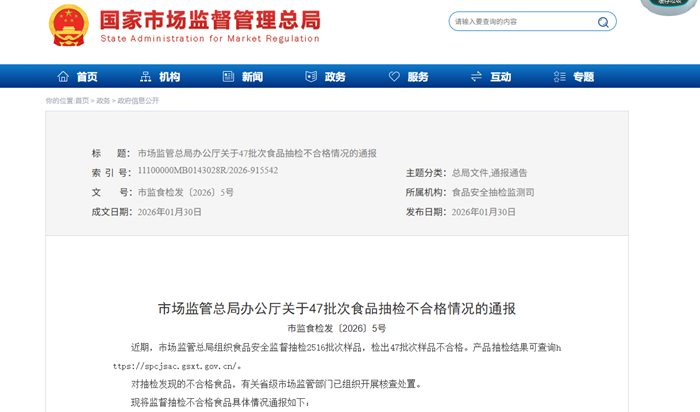700x412 pixels.
Task: Click the paragraph beginning 对抽检发现的不合格食品
Action: 276,384
